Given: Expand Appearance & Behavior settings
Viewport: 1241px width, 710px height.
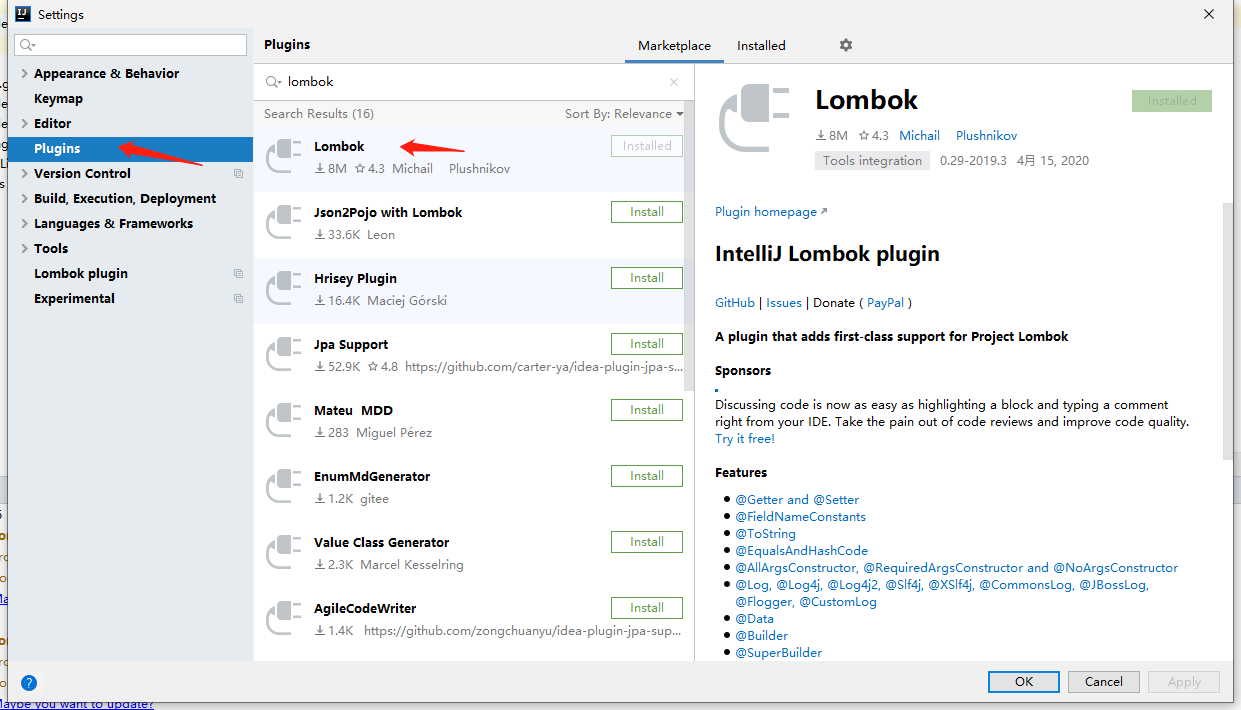Looking at the screenshot, I should click(25, 74).
